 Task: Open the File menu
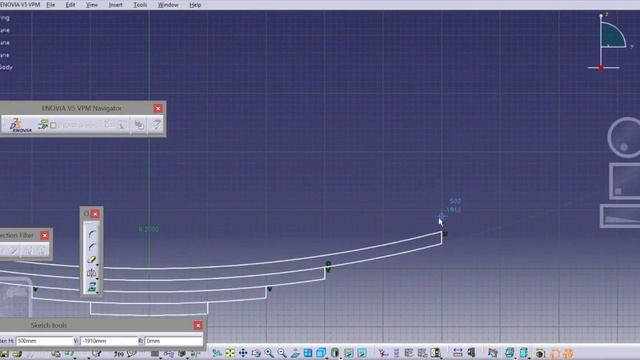[x=50, y=5]
